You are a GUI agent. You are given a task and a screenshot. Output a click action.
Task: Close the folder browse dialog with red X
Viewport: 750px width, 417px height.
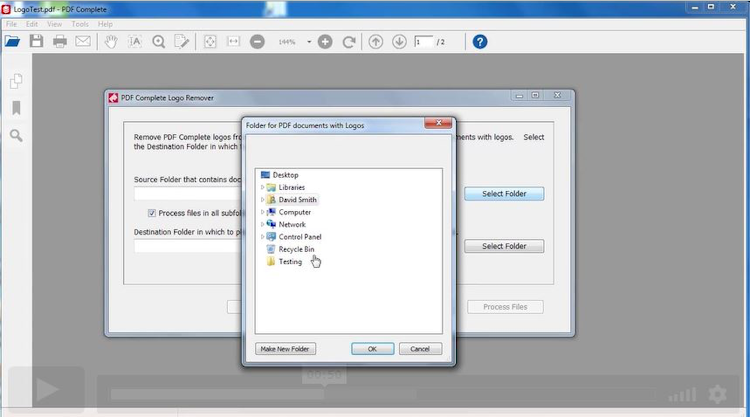[438, 123]
